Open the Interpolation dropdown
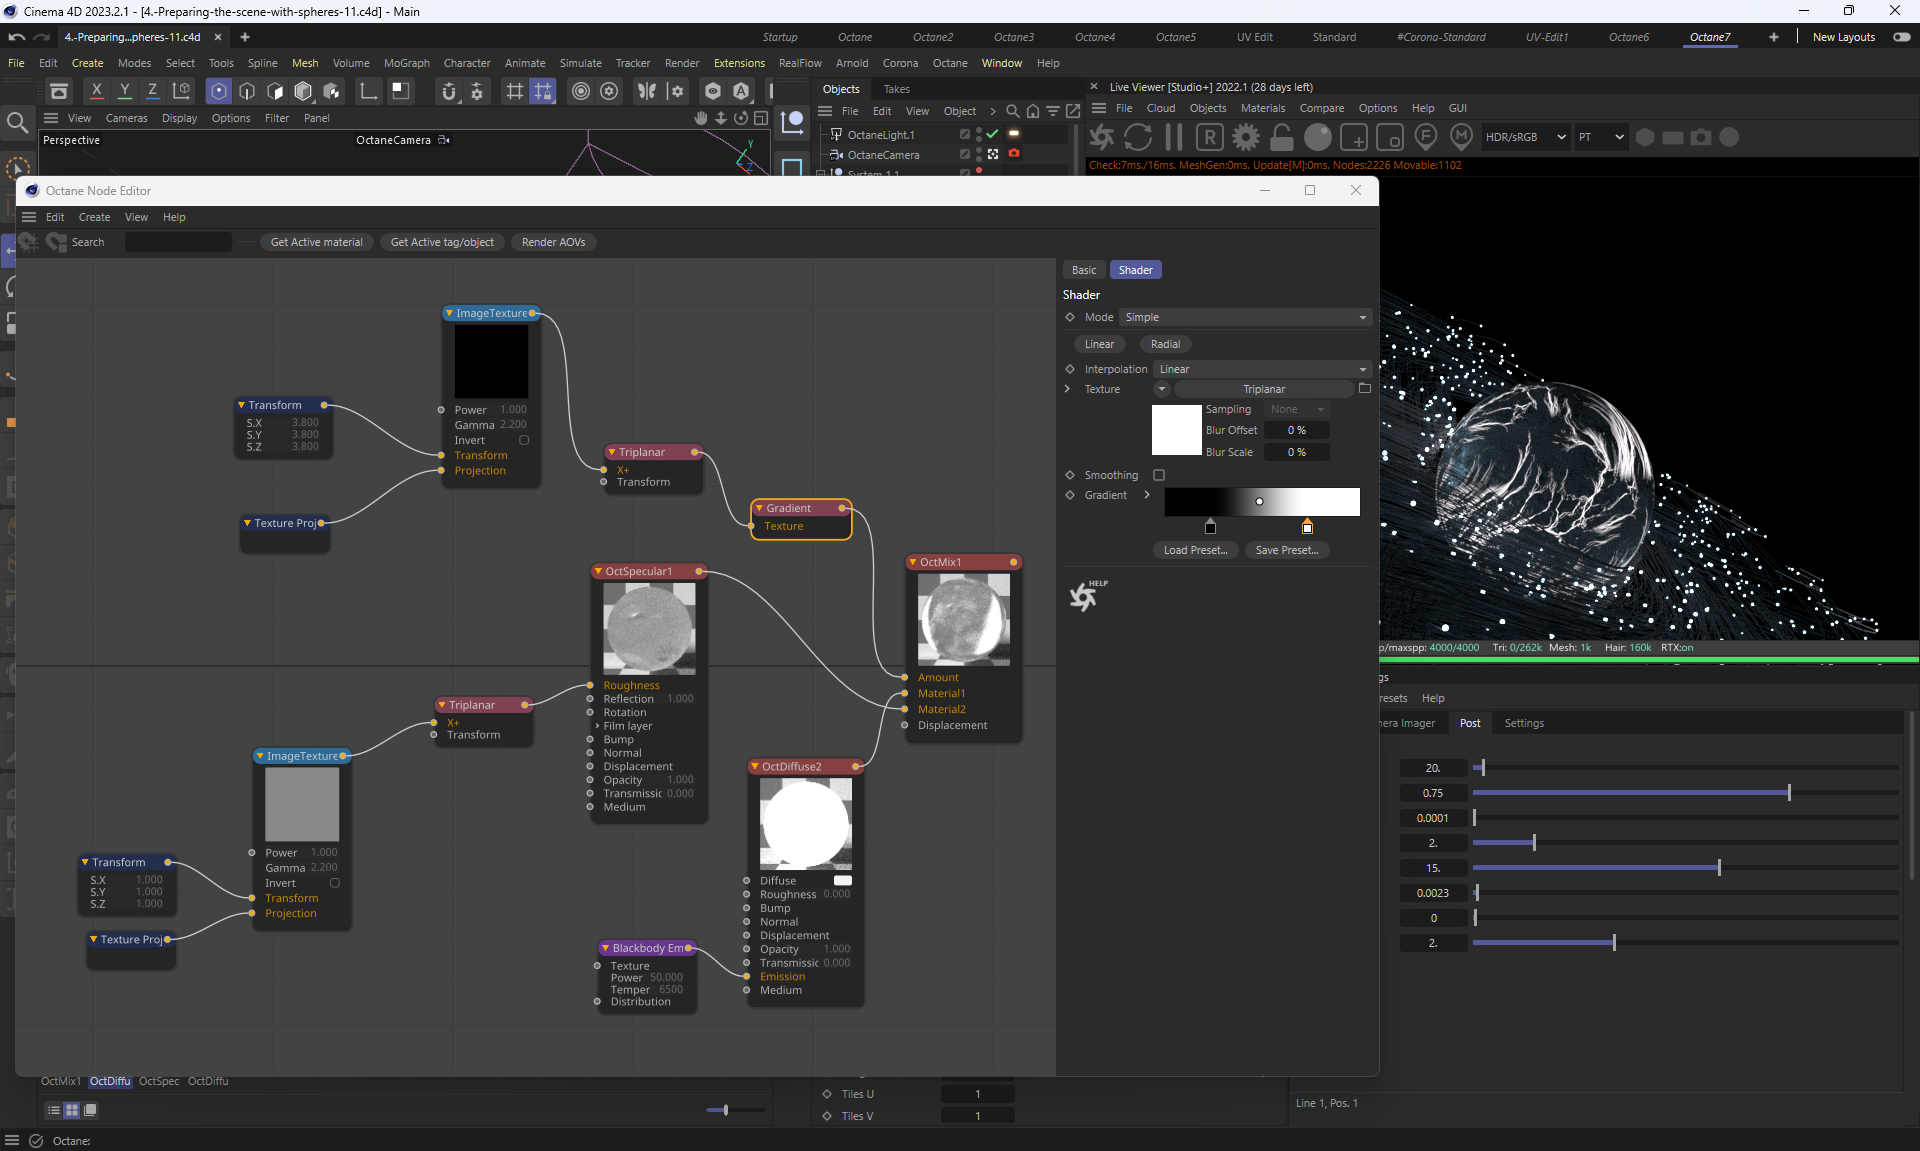The height and width of the screenshot is (1151, 1920). click(1262, 369)
